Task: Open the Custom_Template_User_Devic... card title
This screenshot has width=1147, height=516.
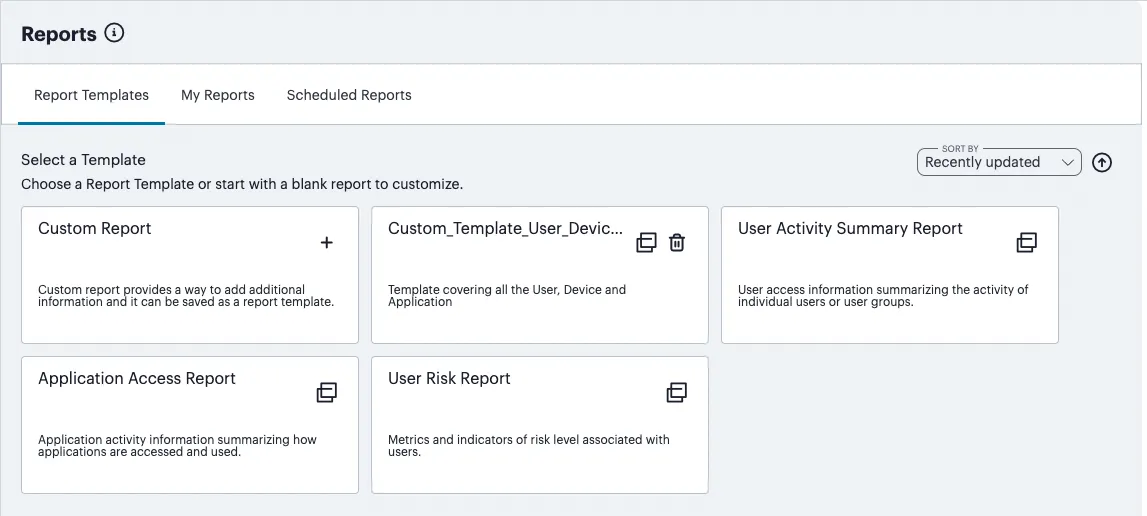Action: [505, 228]
